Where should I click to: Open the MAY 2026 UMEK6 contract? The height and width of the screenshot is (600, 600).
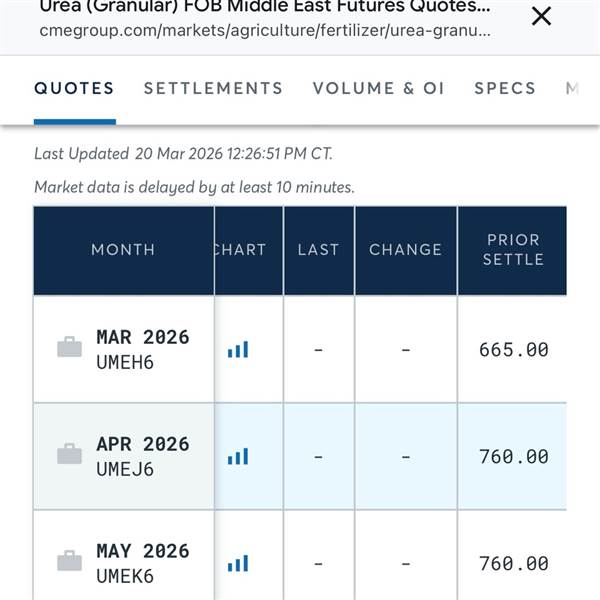pos(142,562)
